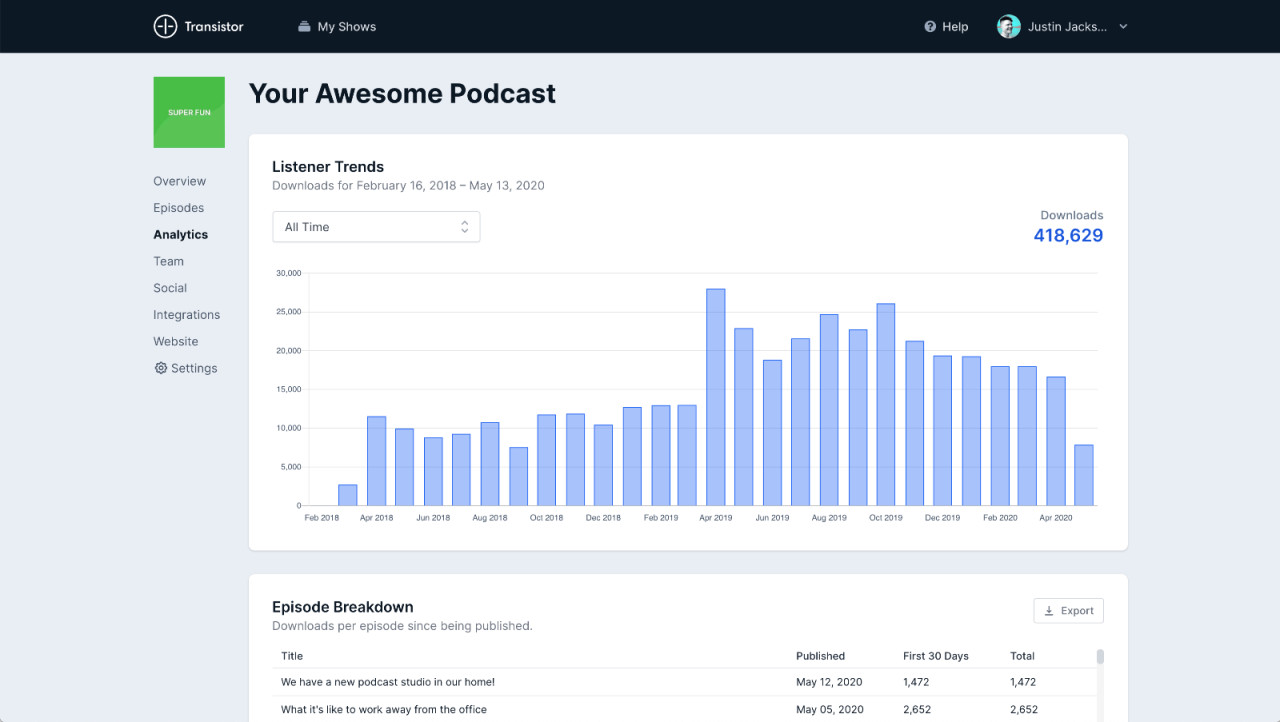Select the Super Fun podcast artwork
The width and height of the screenshot is (1280, 722).
[x=189, y=112]
